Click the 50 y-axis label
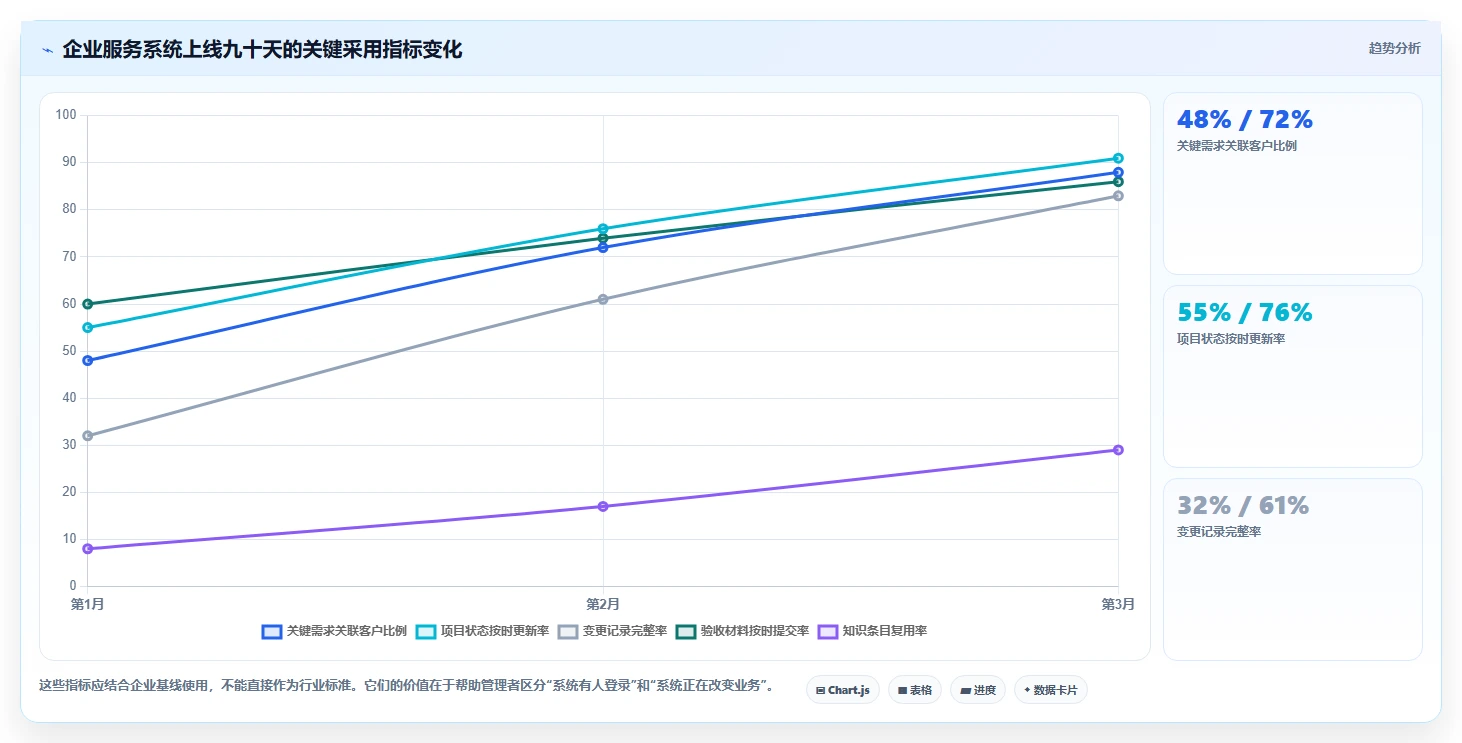Image resolution: width=1462 pixels, height=743 pixels. [x=70, y=351]
